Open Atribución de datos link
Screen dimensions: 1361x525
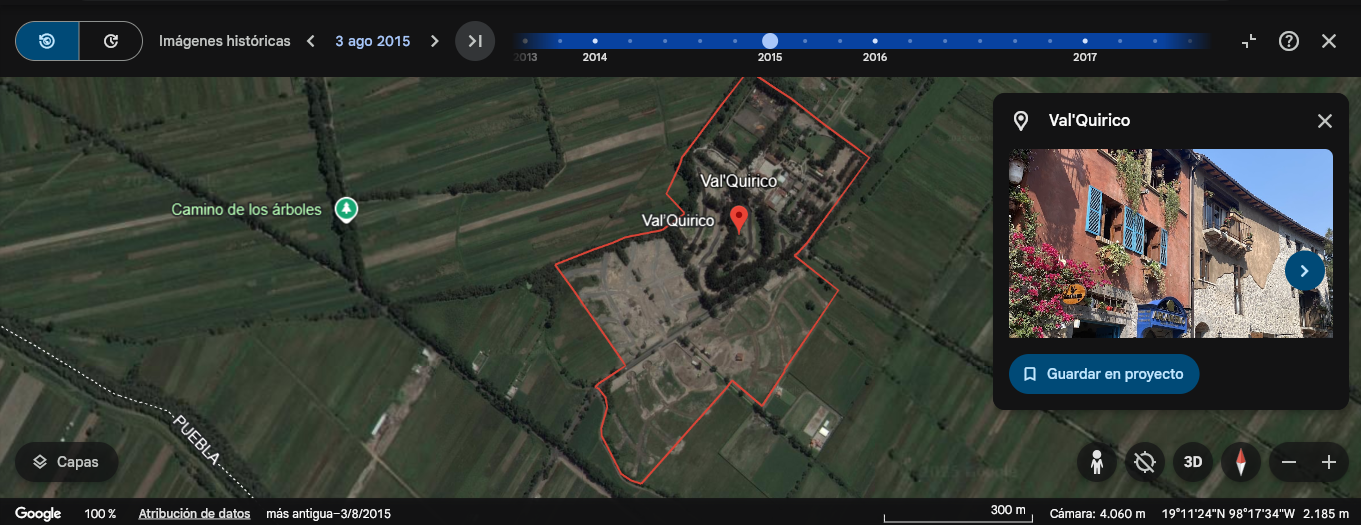[x=194, y=513]
